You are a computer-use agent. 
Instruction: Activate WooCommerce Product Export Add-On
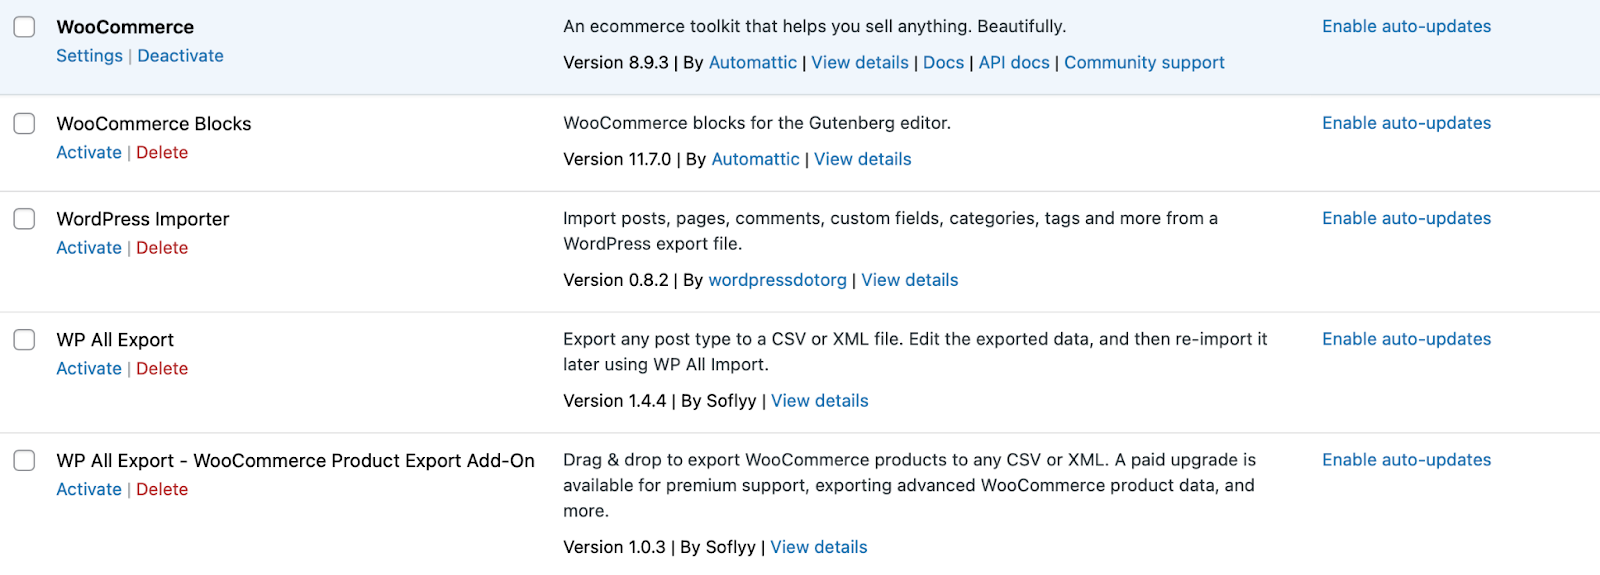89,489
